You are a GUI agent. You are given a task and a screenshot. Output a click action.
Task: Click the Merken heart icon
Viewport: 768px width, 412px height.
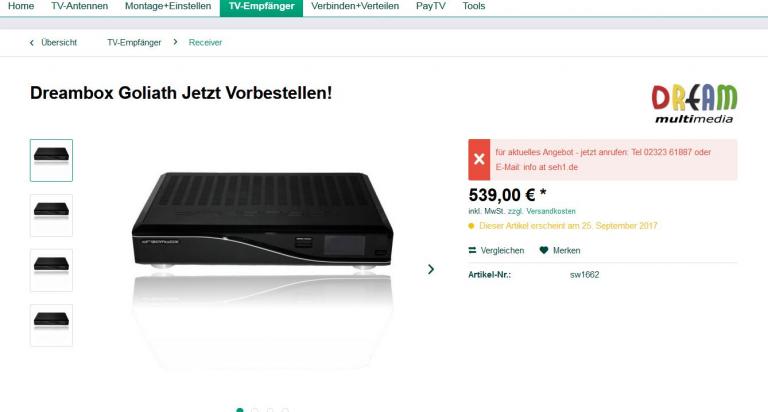coord(544,250)
